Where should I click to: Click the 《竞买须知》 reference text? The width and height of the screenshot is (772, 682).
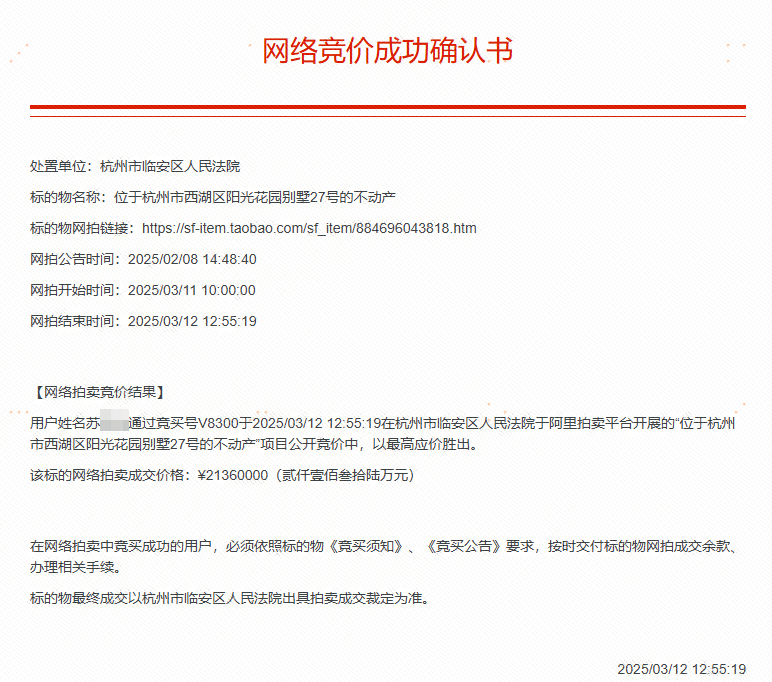click(x=366, y=546)
